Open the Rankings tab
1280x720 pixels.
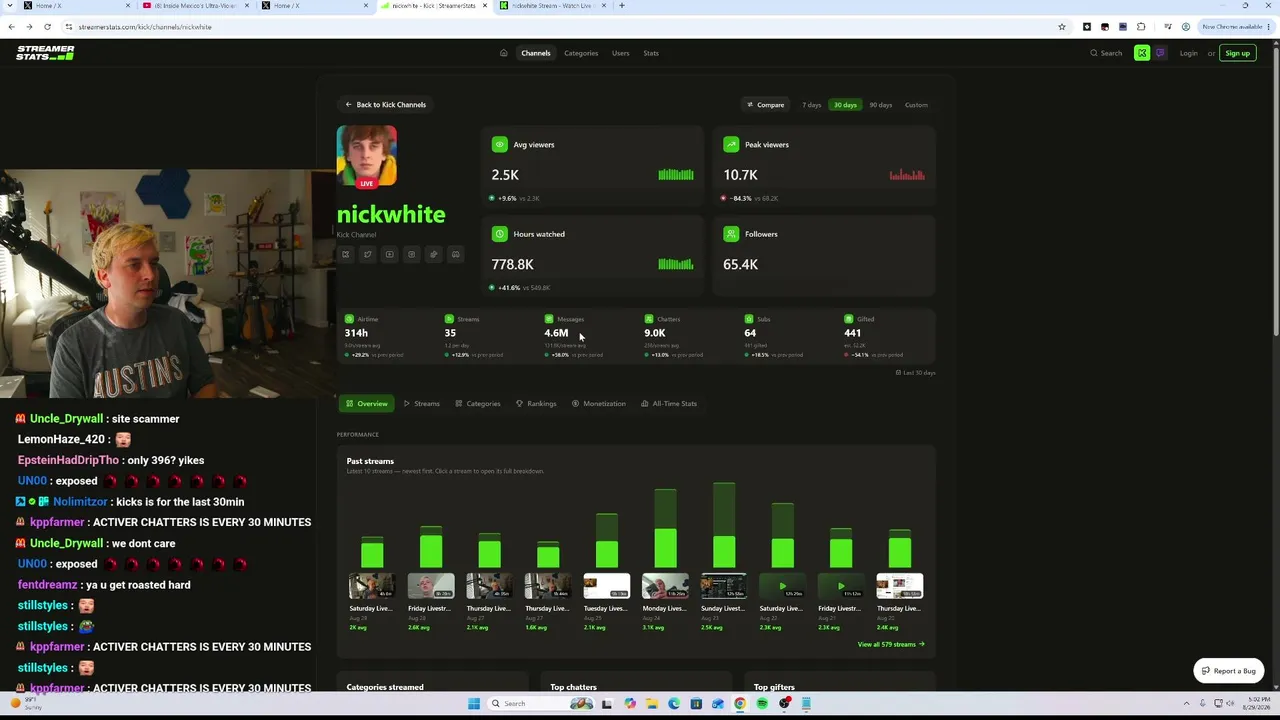536,404
